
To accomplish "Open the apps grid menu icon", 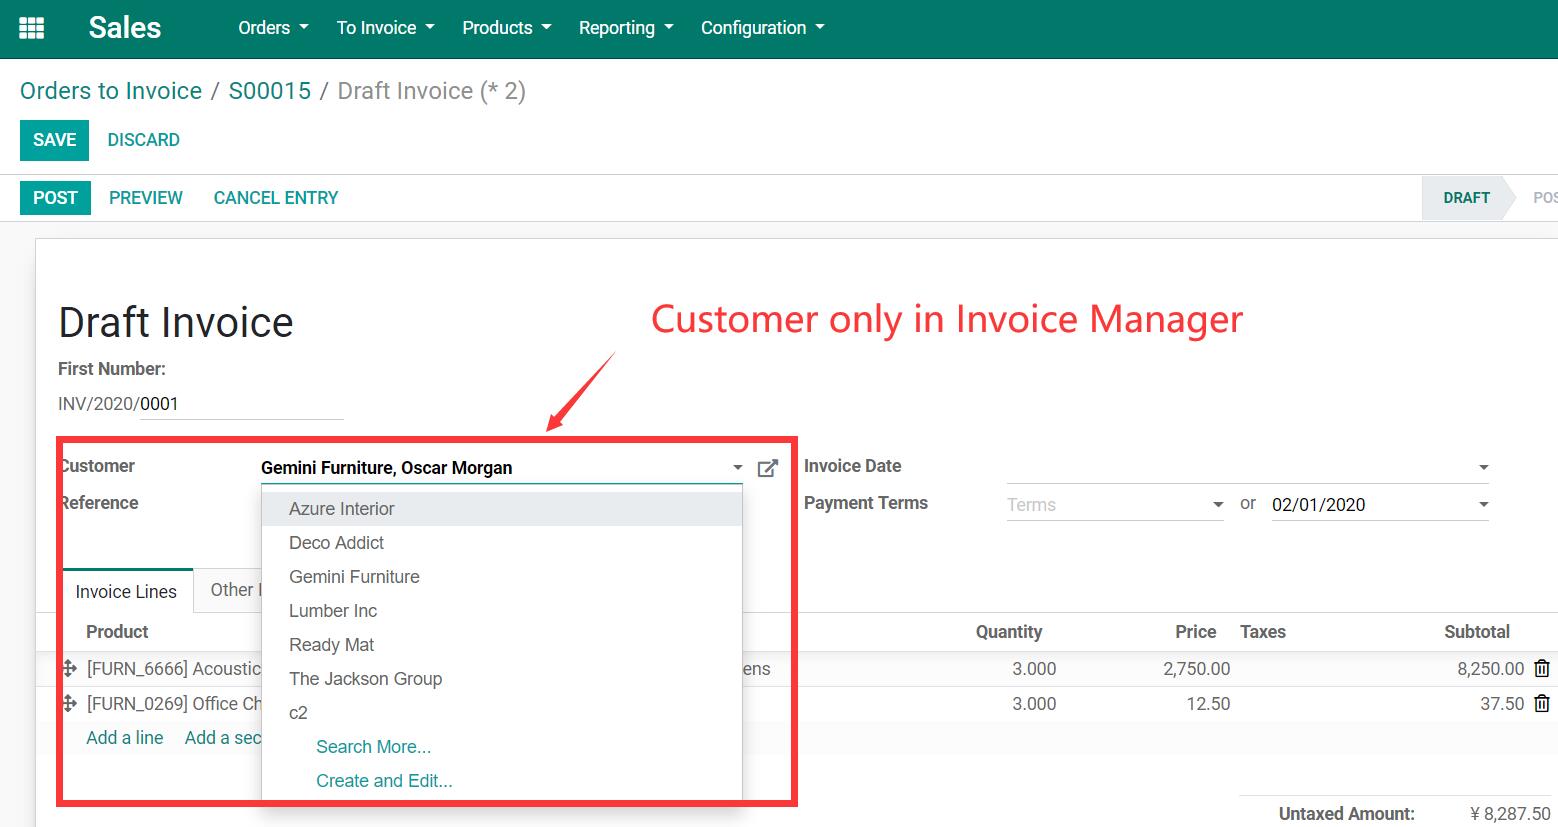I will (32, 28).
